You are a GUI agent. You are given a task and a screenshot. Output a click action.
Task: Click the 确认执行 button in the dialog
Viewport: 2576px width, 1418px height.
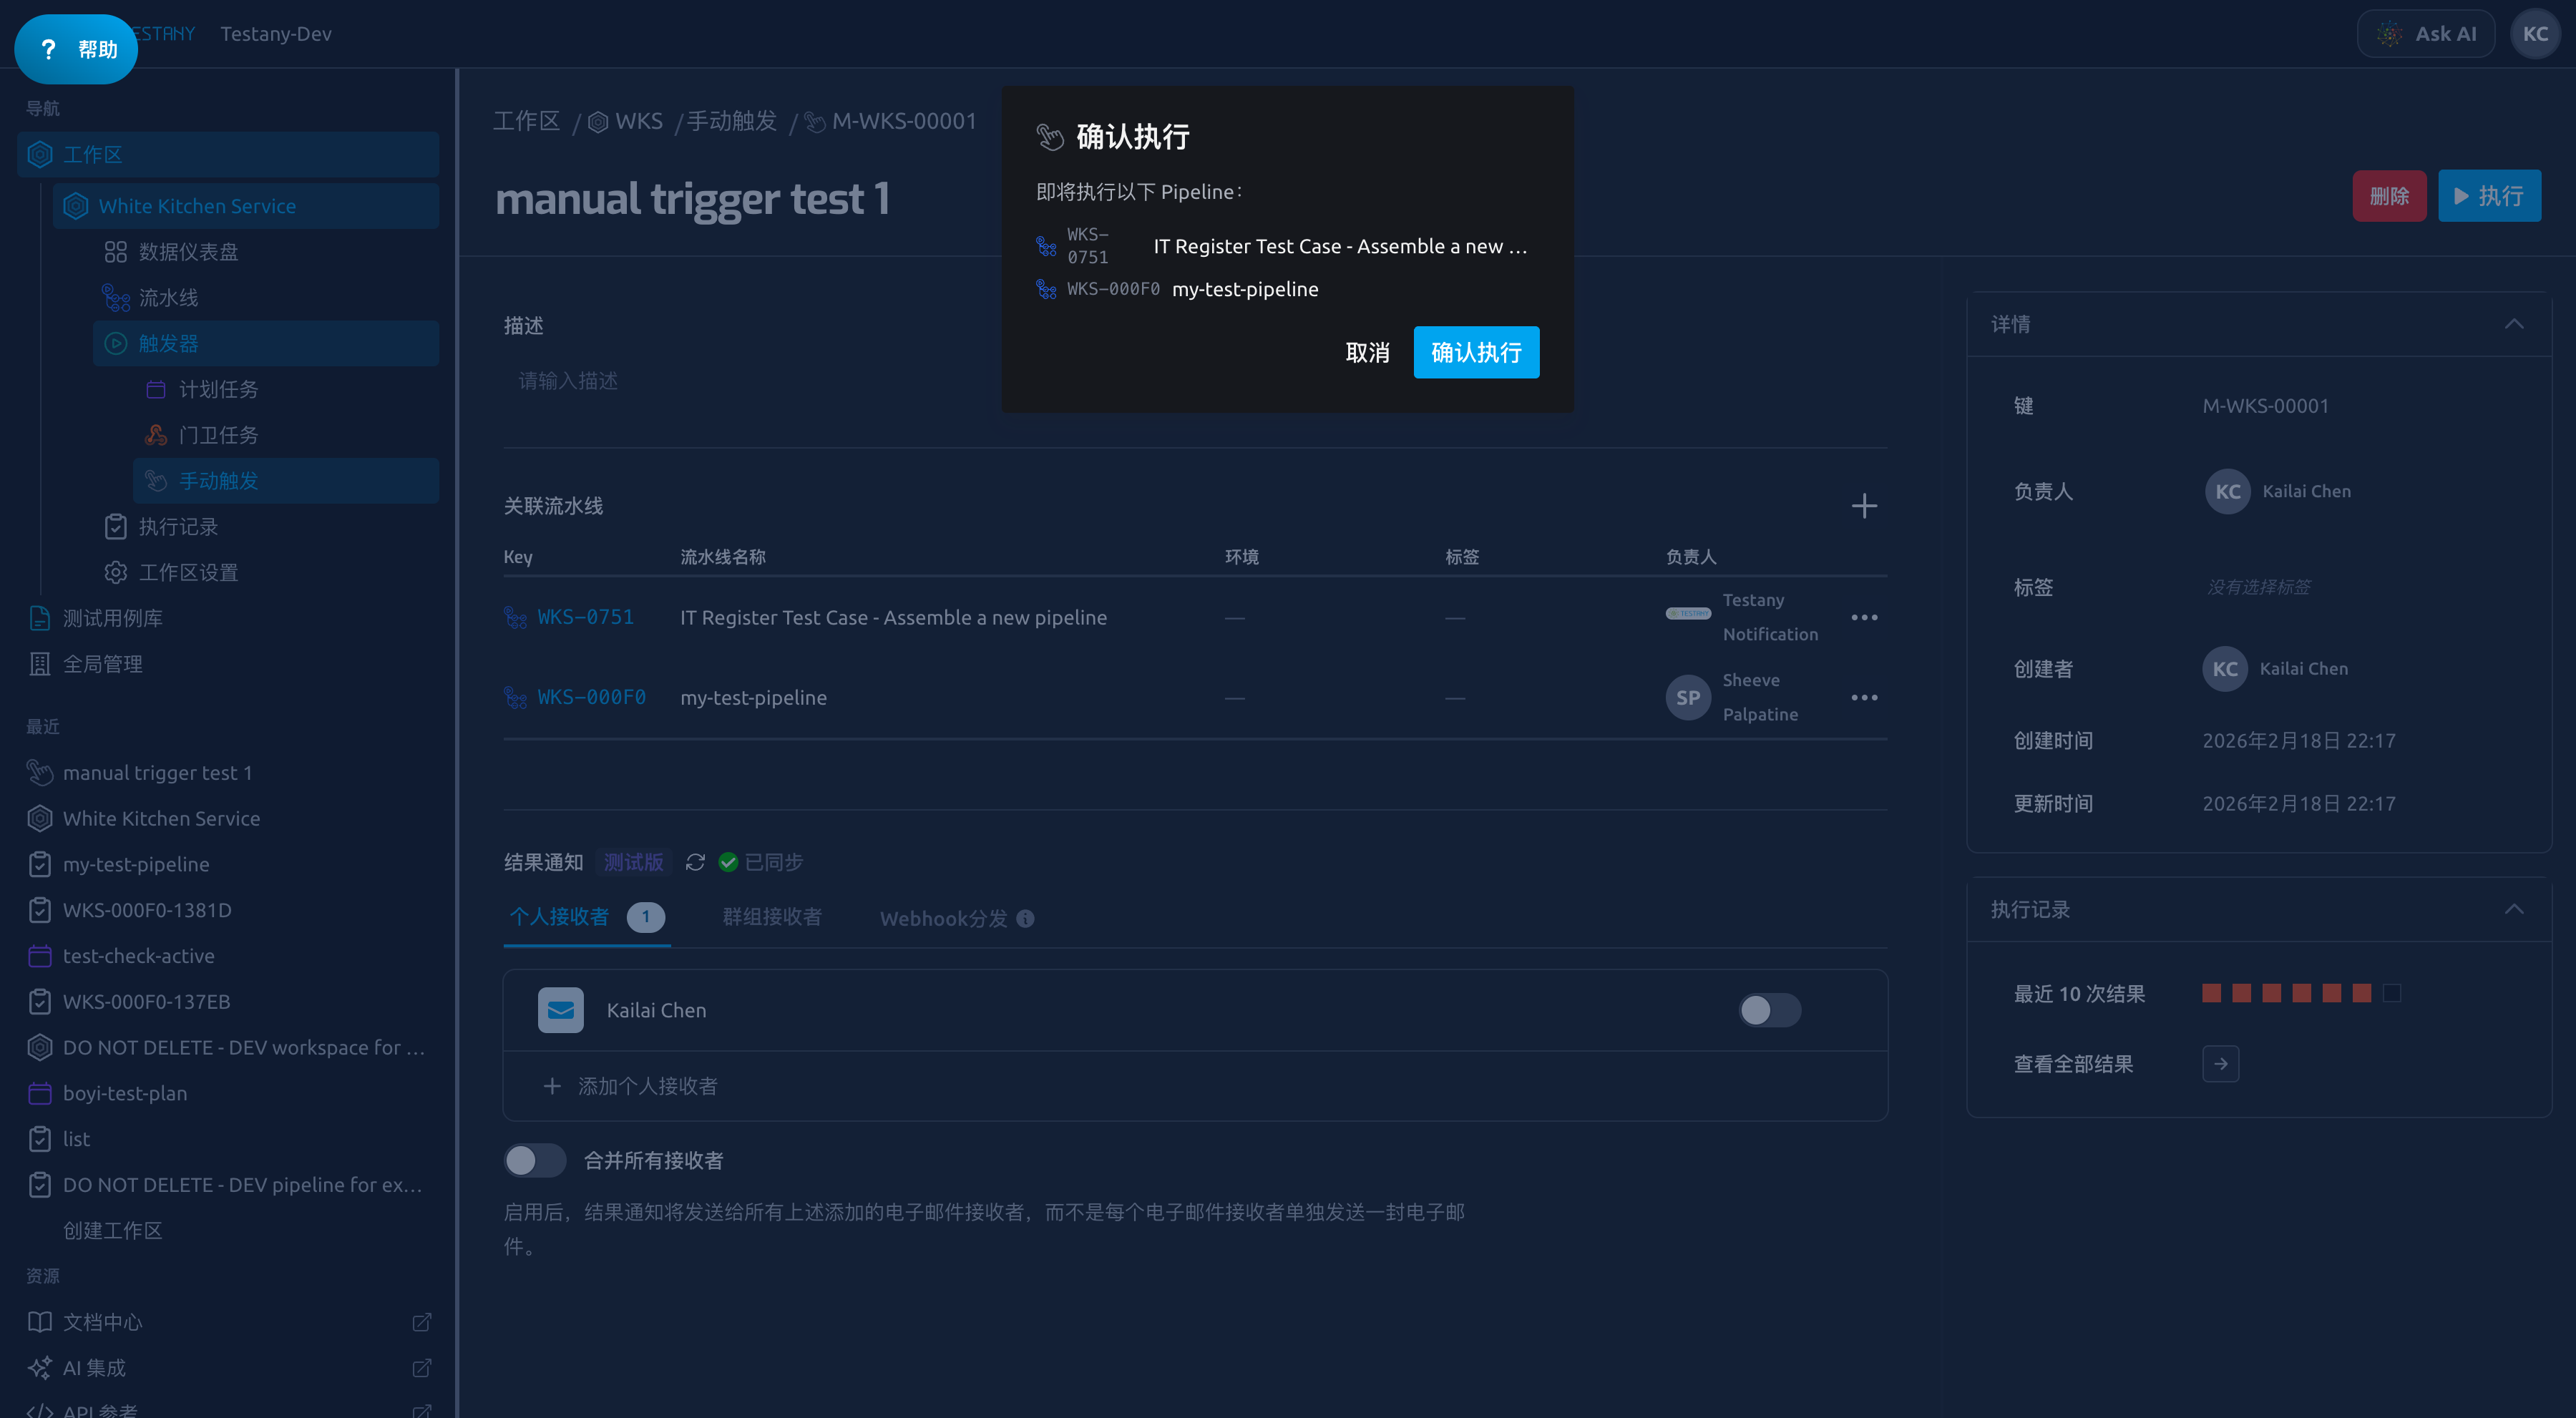[x=1476, y=352]
